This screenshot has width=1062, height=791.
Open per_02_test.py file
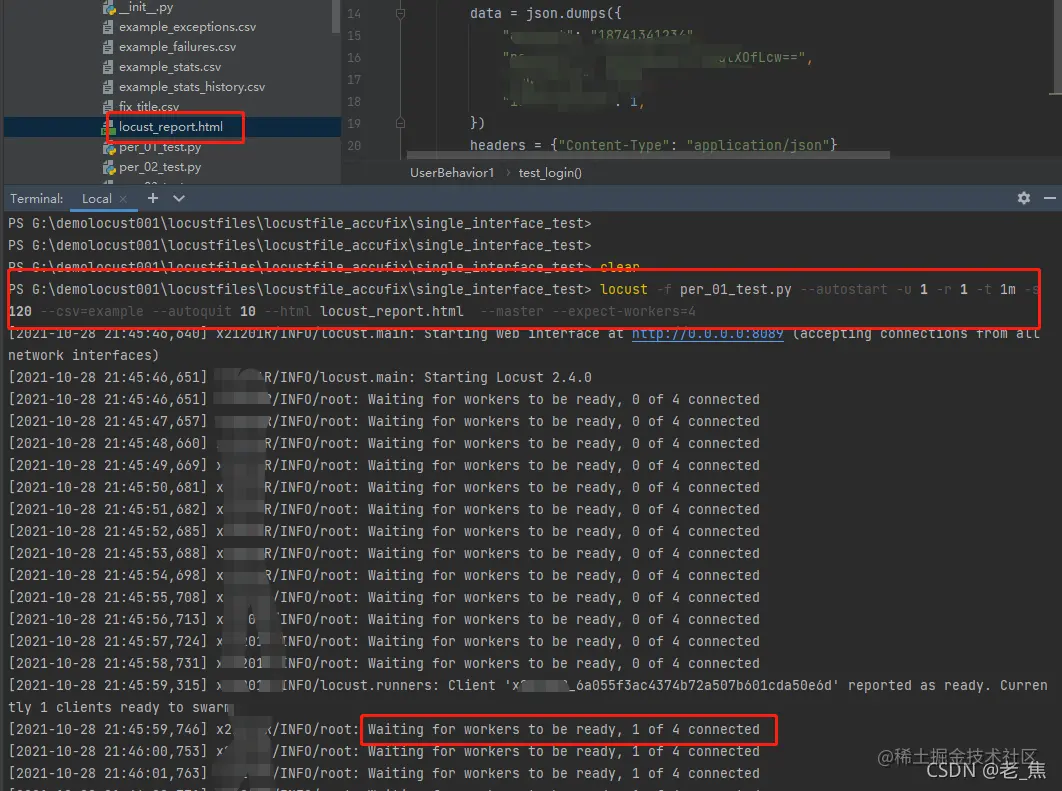160,167
